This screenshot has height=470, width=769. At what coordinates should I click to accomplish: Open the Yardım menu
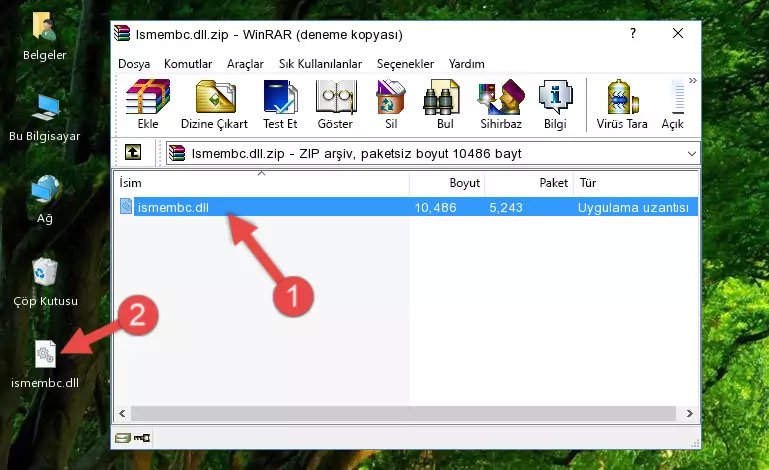pyautogui.click(x=466, y=64)
